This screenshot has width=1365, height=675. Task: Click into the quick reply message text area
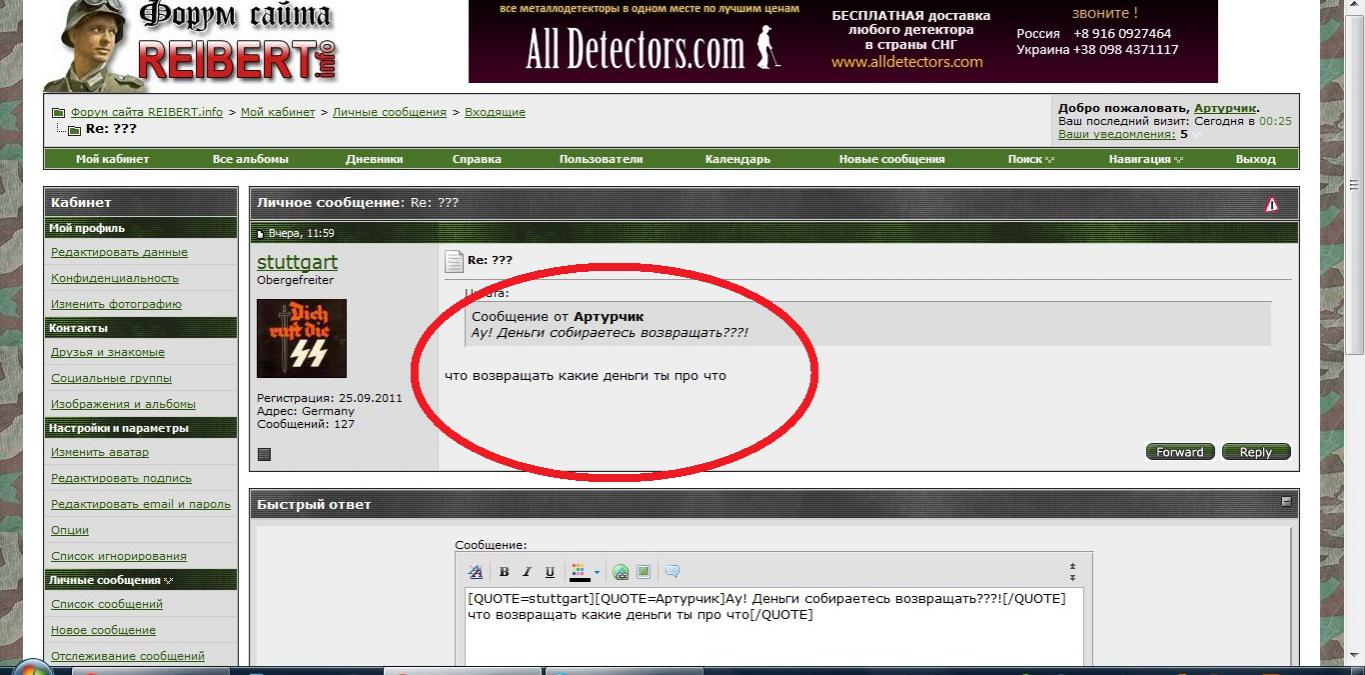click(x=774, y=628)
